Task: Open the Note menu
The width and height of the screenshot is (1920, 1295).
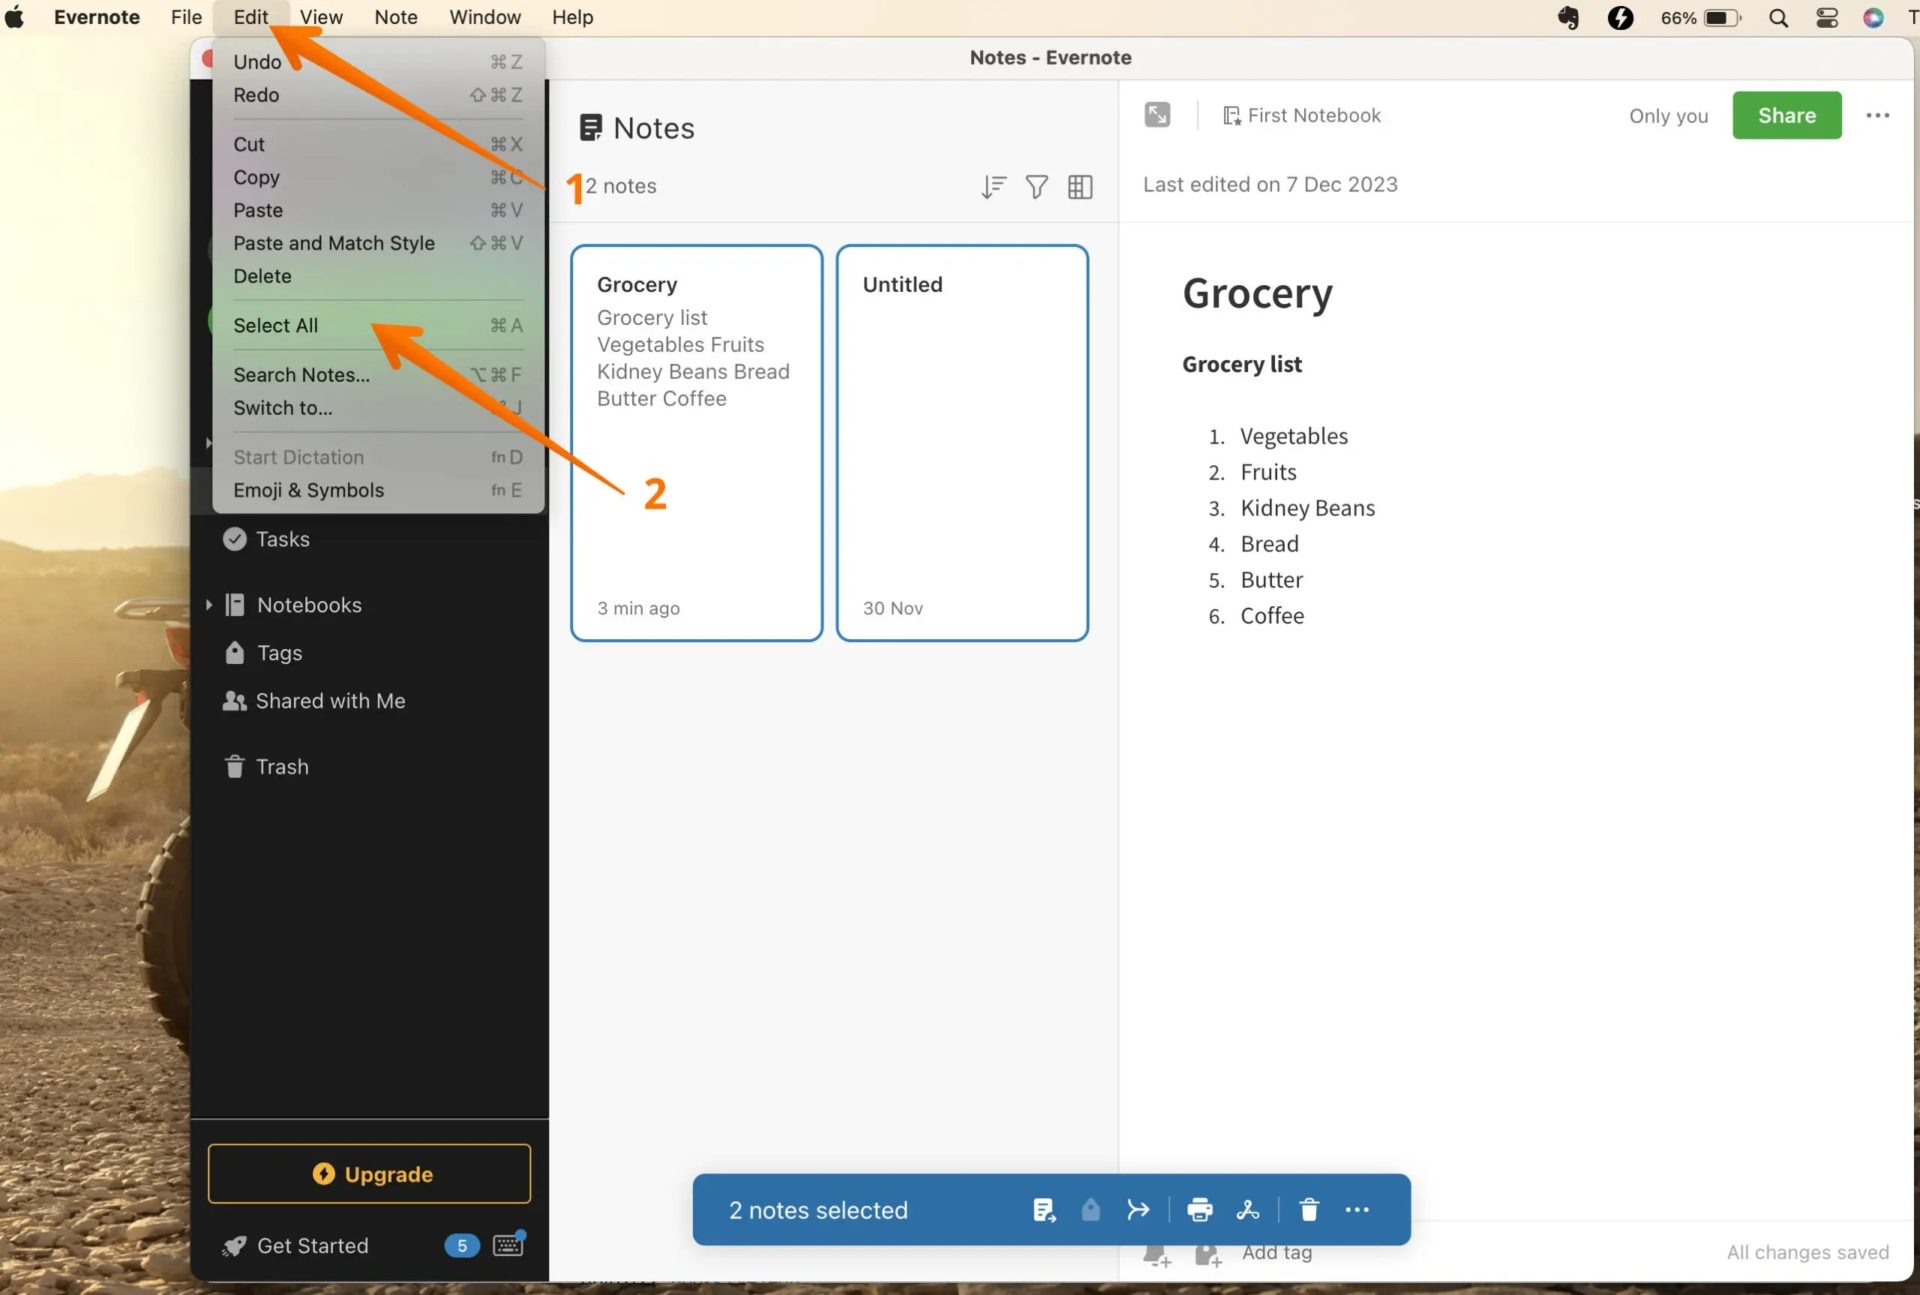Action: (395, 17)
